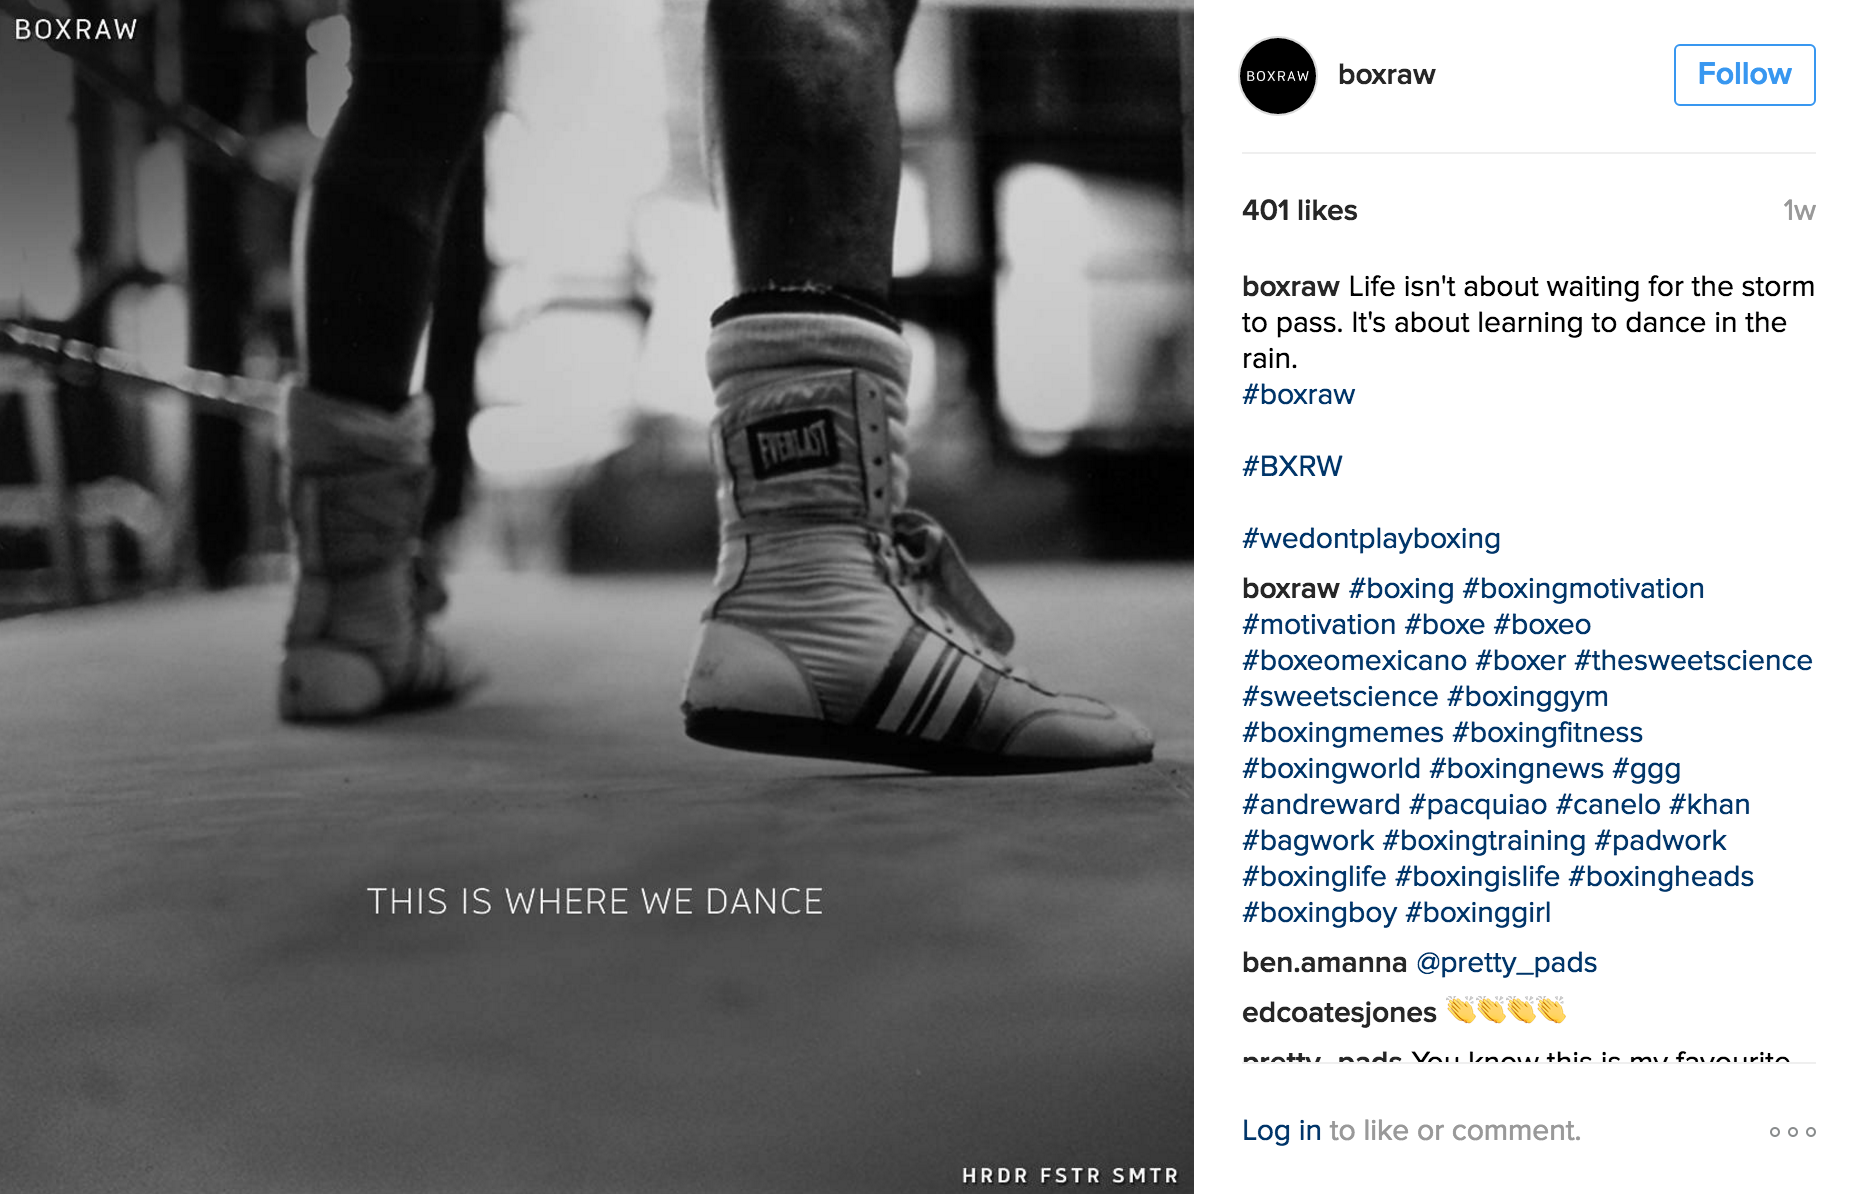Click the boxing shoes post photo
Viewport: 1860px width, 1194px height.
[x=597, y=597]
